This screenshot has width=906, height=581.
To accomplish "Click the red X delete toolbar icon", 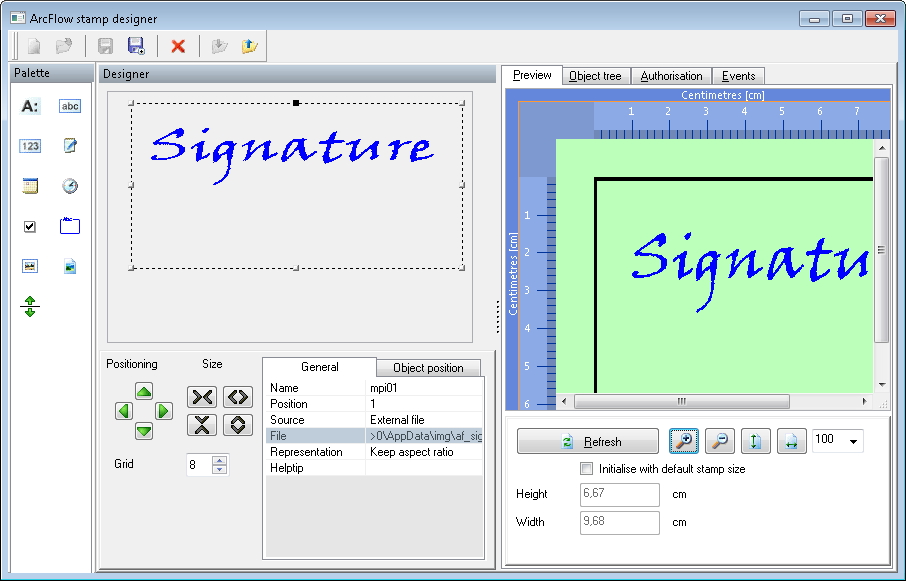I will click(178, 46).
